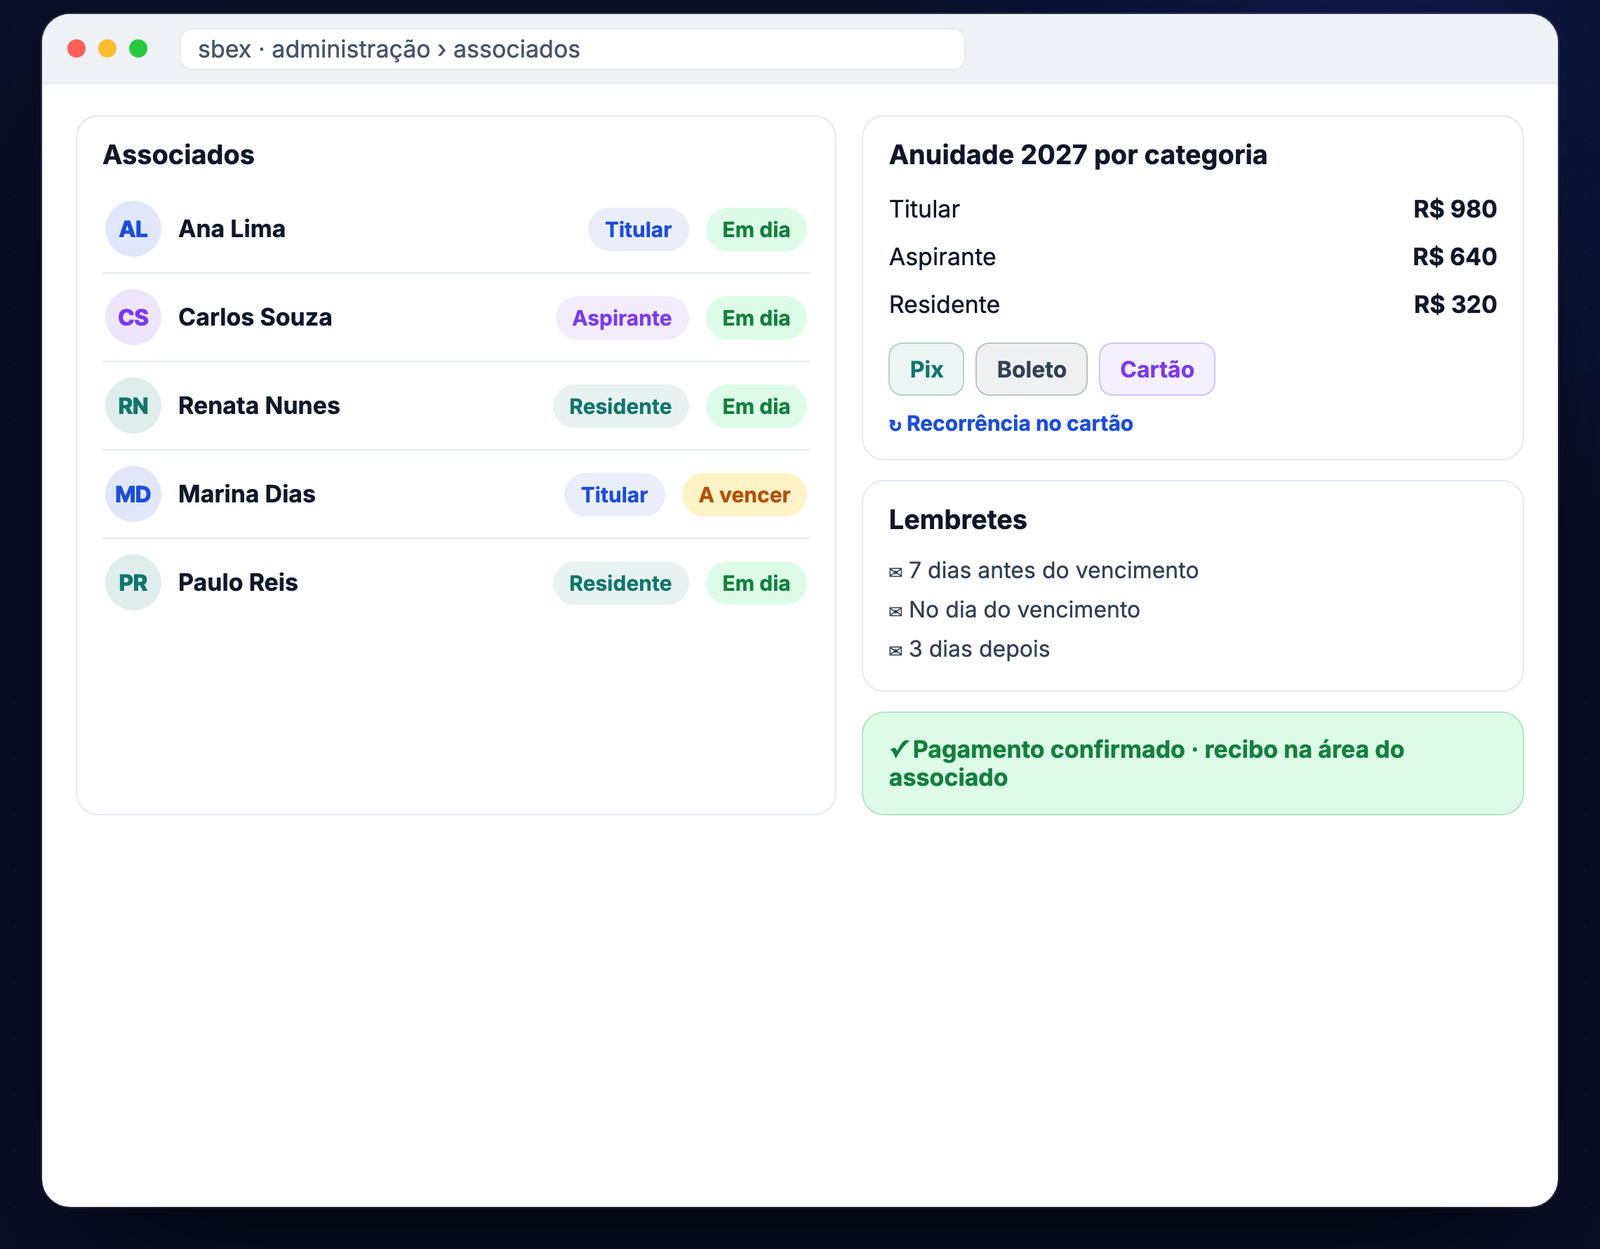
Task: Click Marina Dias's Titular badge
Action: click(x=614, y=495)
